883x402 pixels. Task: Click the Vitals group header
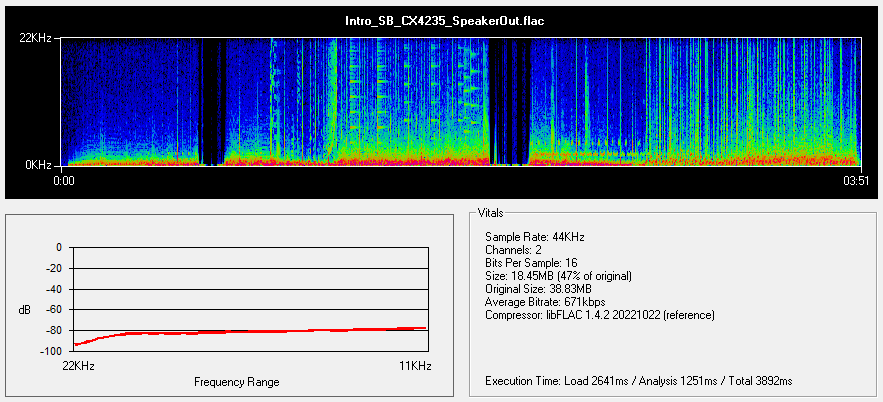pos(490,213)
